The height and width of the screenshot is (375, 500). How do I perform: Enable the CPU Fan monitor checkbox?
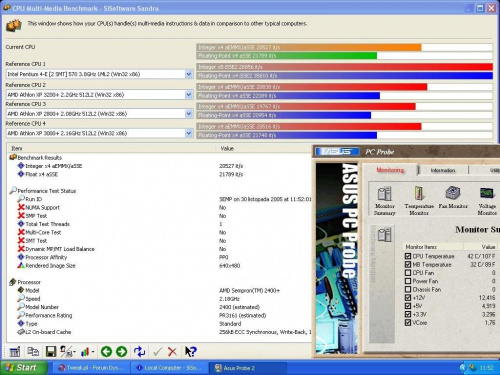pos(408,273)
